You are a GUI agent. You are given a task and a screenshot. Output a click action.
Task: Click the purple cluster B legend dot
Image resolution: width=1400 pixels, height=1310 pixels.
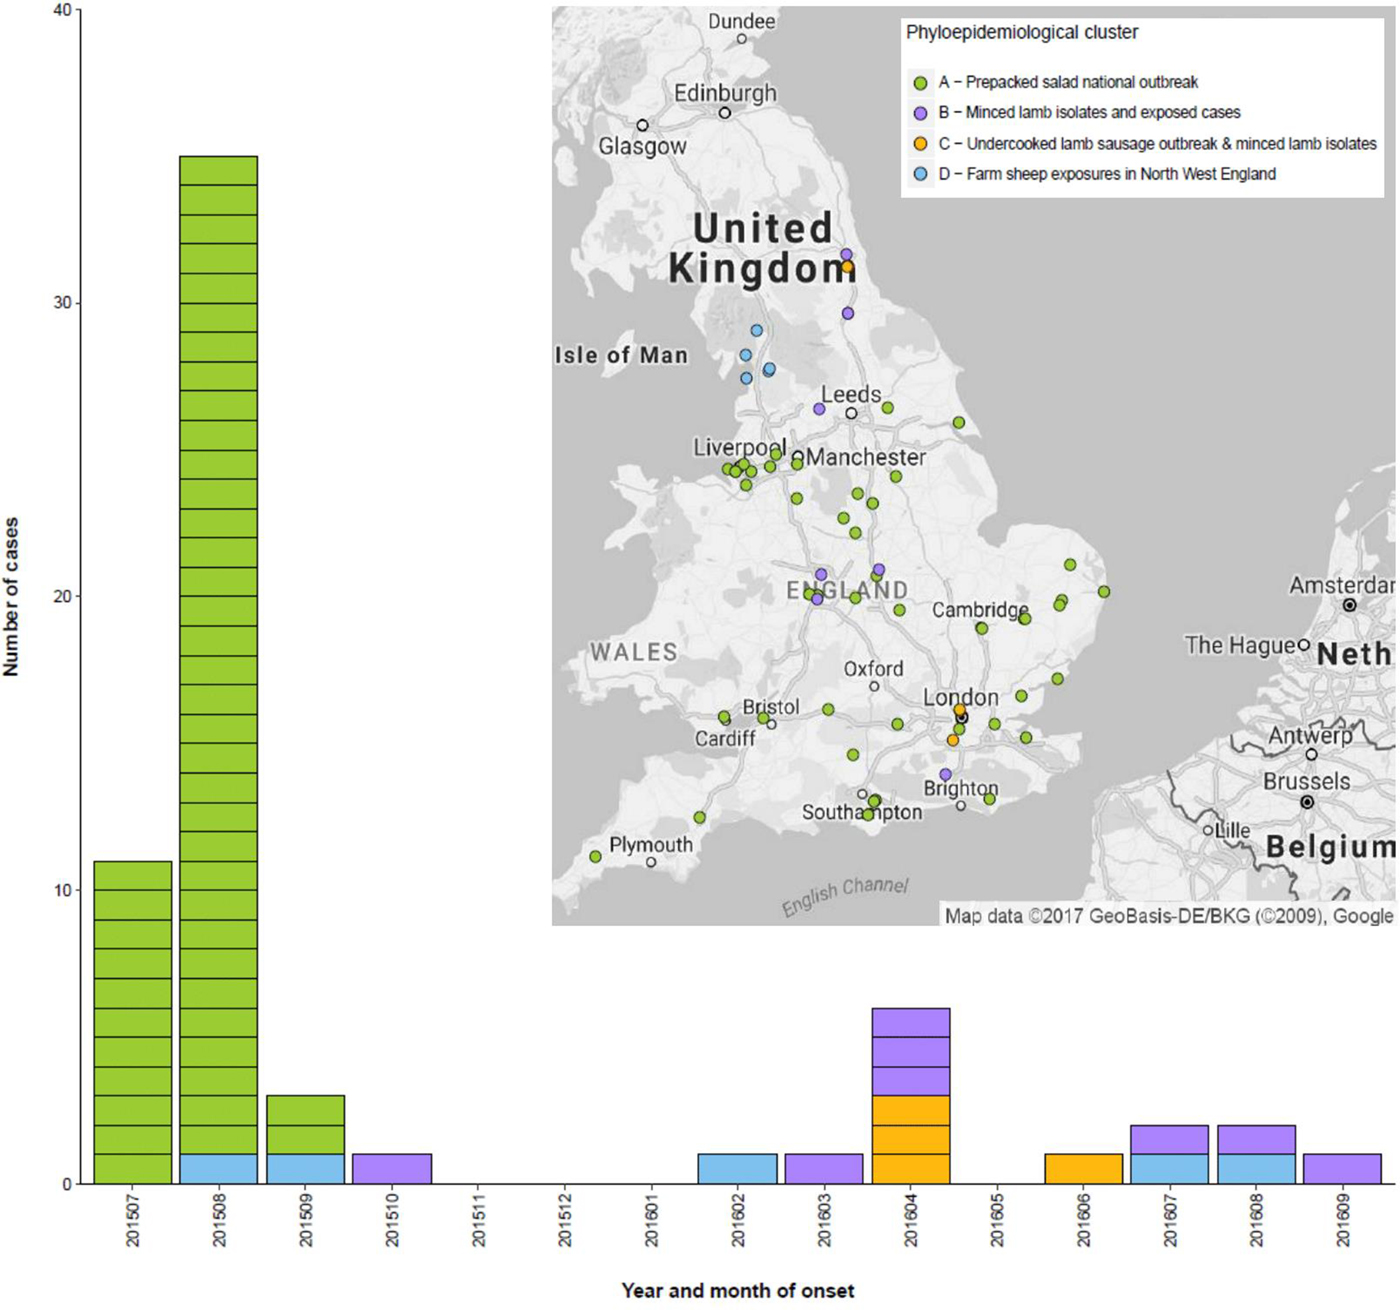click(920, 113)
